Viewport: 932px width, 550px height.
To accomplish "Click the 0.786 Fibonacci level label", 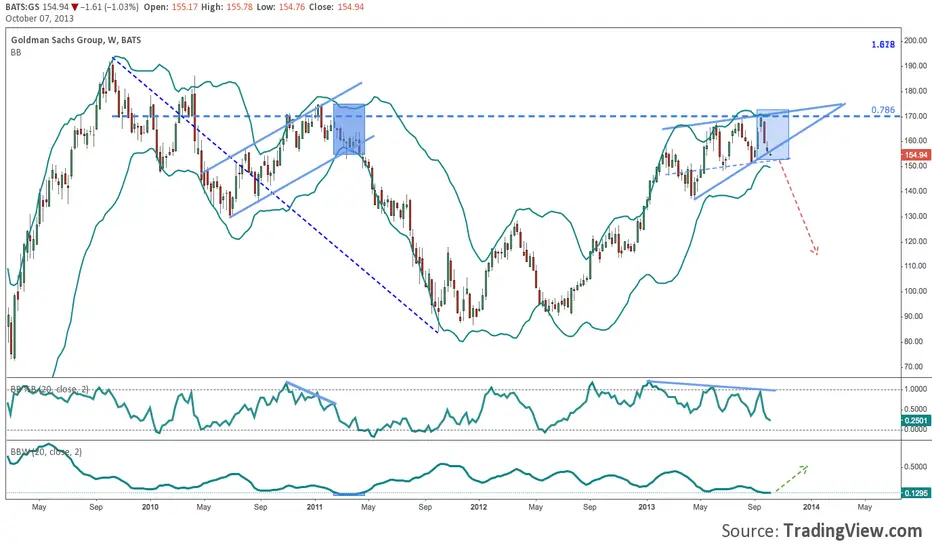I will point(883,109).
